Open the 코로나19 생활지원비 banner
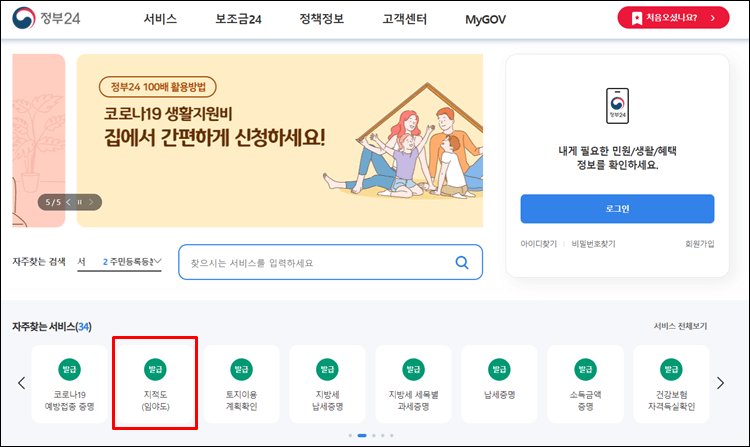The image size is (750, 447). [x=280, y=141]
